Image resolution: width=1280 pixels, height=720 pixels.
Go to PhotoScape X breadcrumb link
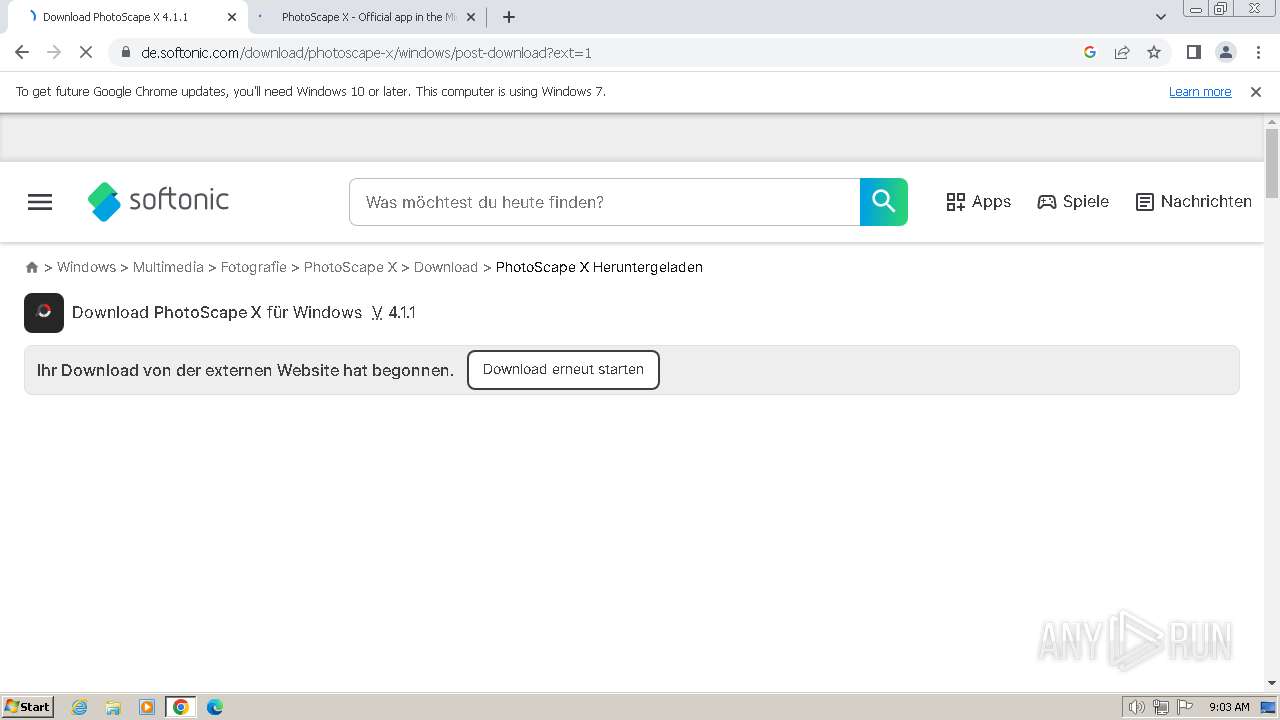(x=350, y=267)
